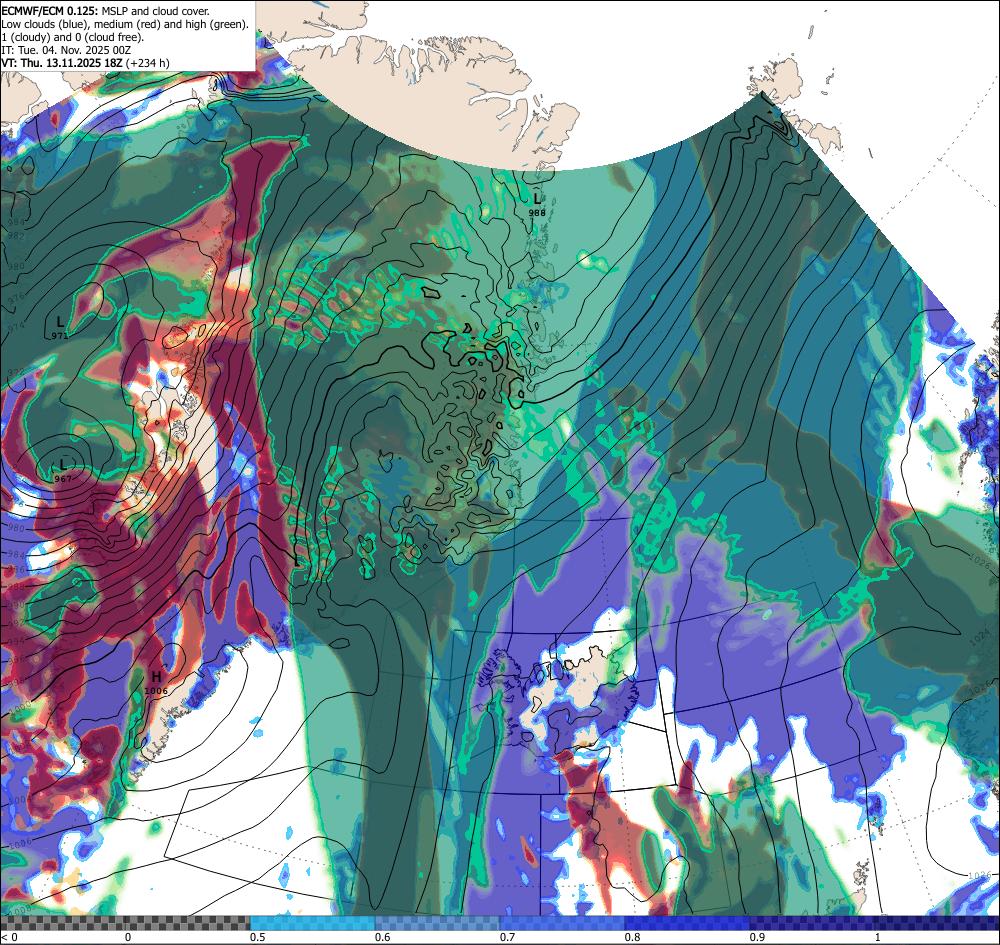Click the '< 0' colorbar label
The width and height of the screenshot is (1000, 945).
tap(10, 937)
